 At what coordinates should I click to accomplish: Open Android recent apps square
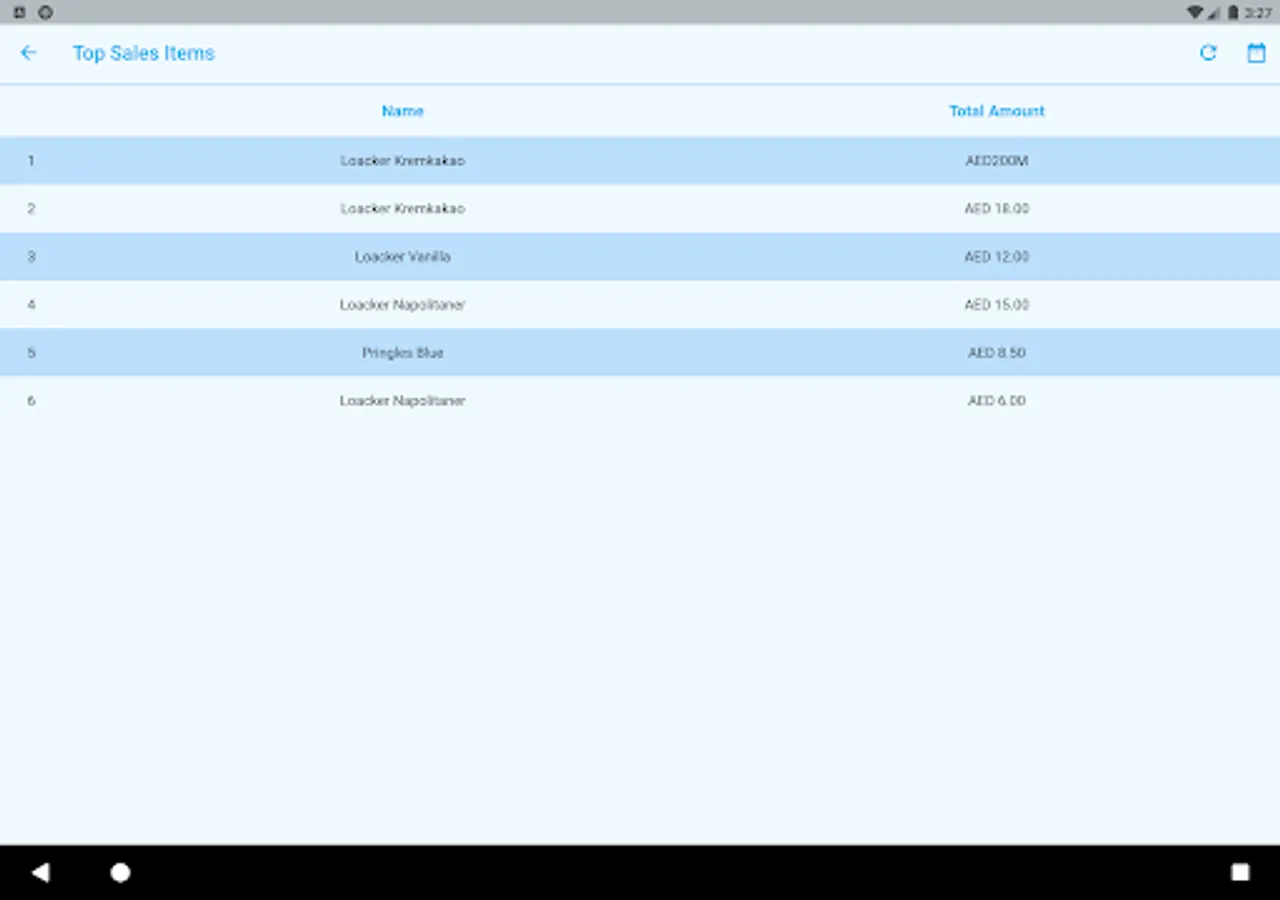(1240, 872)
